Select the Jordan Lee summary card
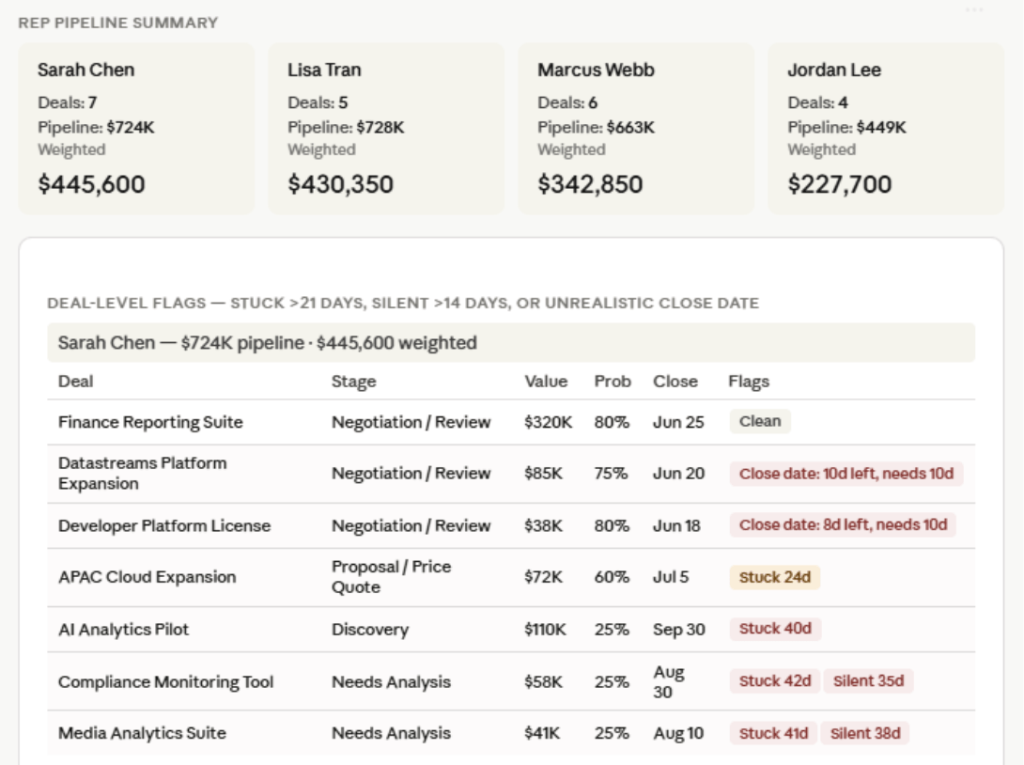This screenshot has height=765, width=1024. click(x=886, y=129)
